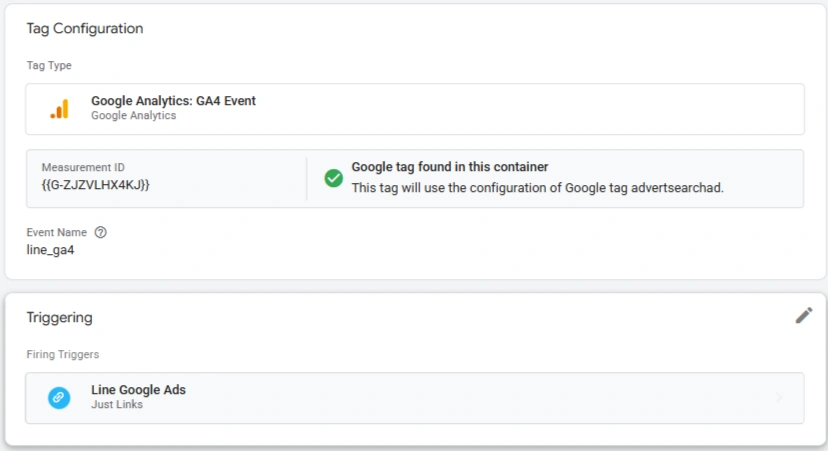The height and width of the screenshot is (451, 828).
Task: Select the Google Analytics: GA4 Event tag type
Action: pos(415,109)
